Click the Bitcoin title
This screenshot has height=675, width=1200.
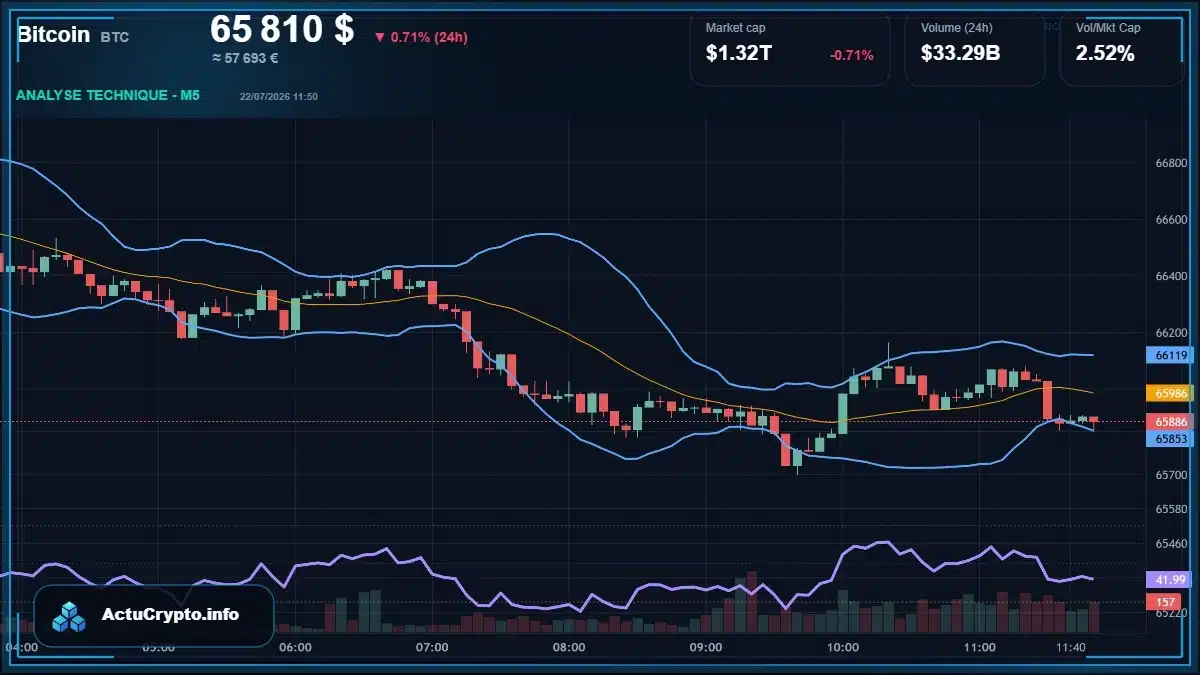[53, 34]
